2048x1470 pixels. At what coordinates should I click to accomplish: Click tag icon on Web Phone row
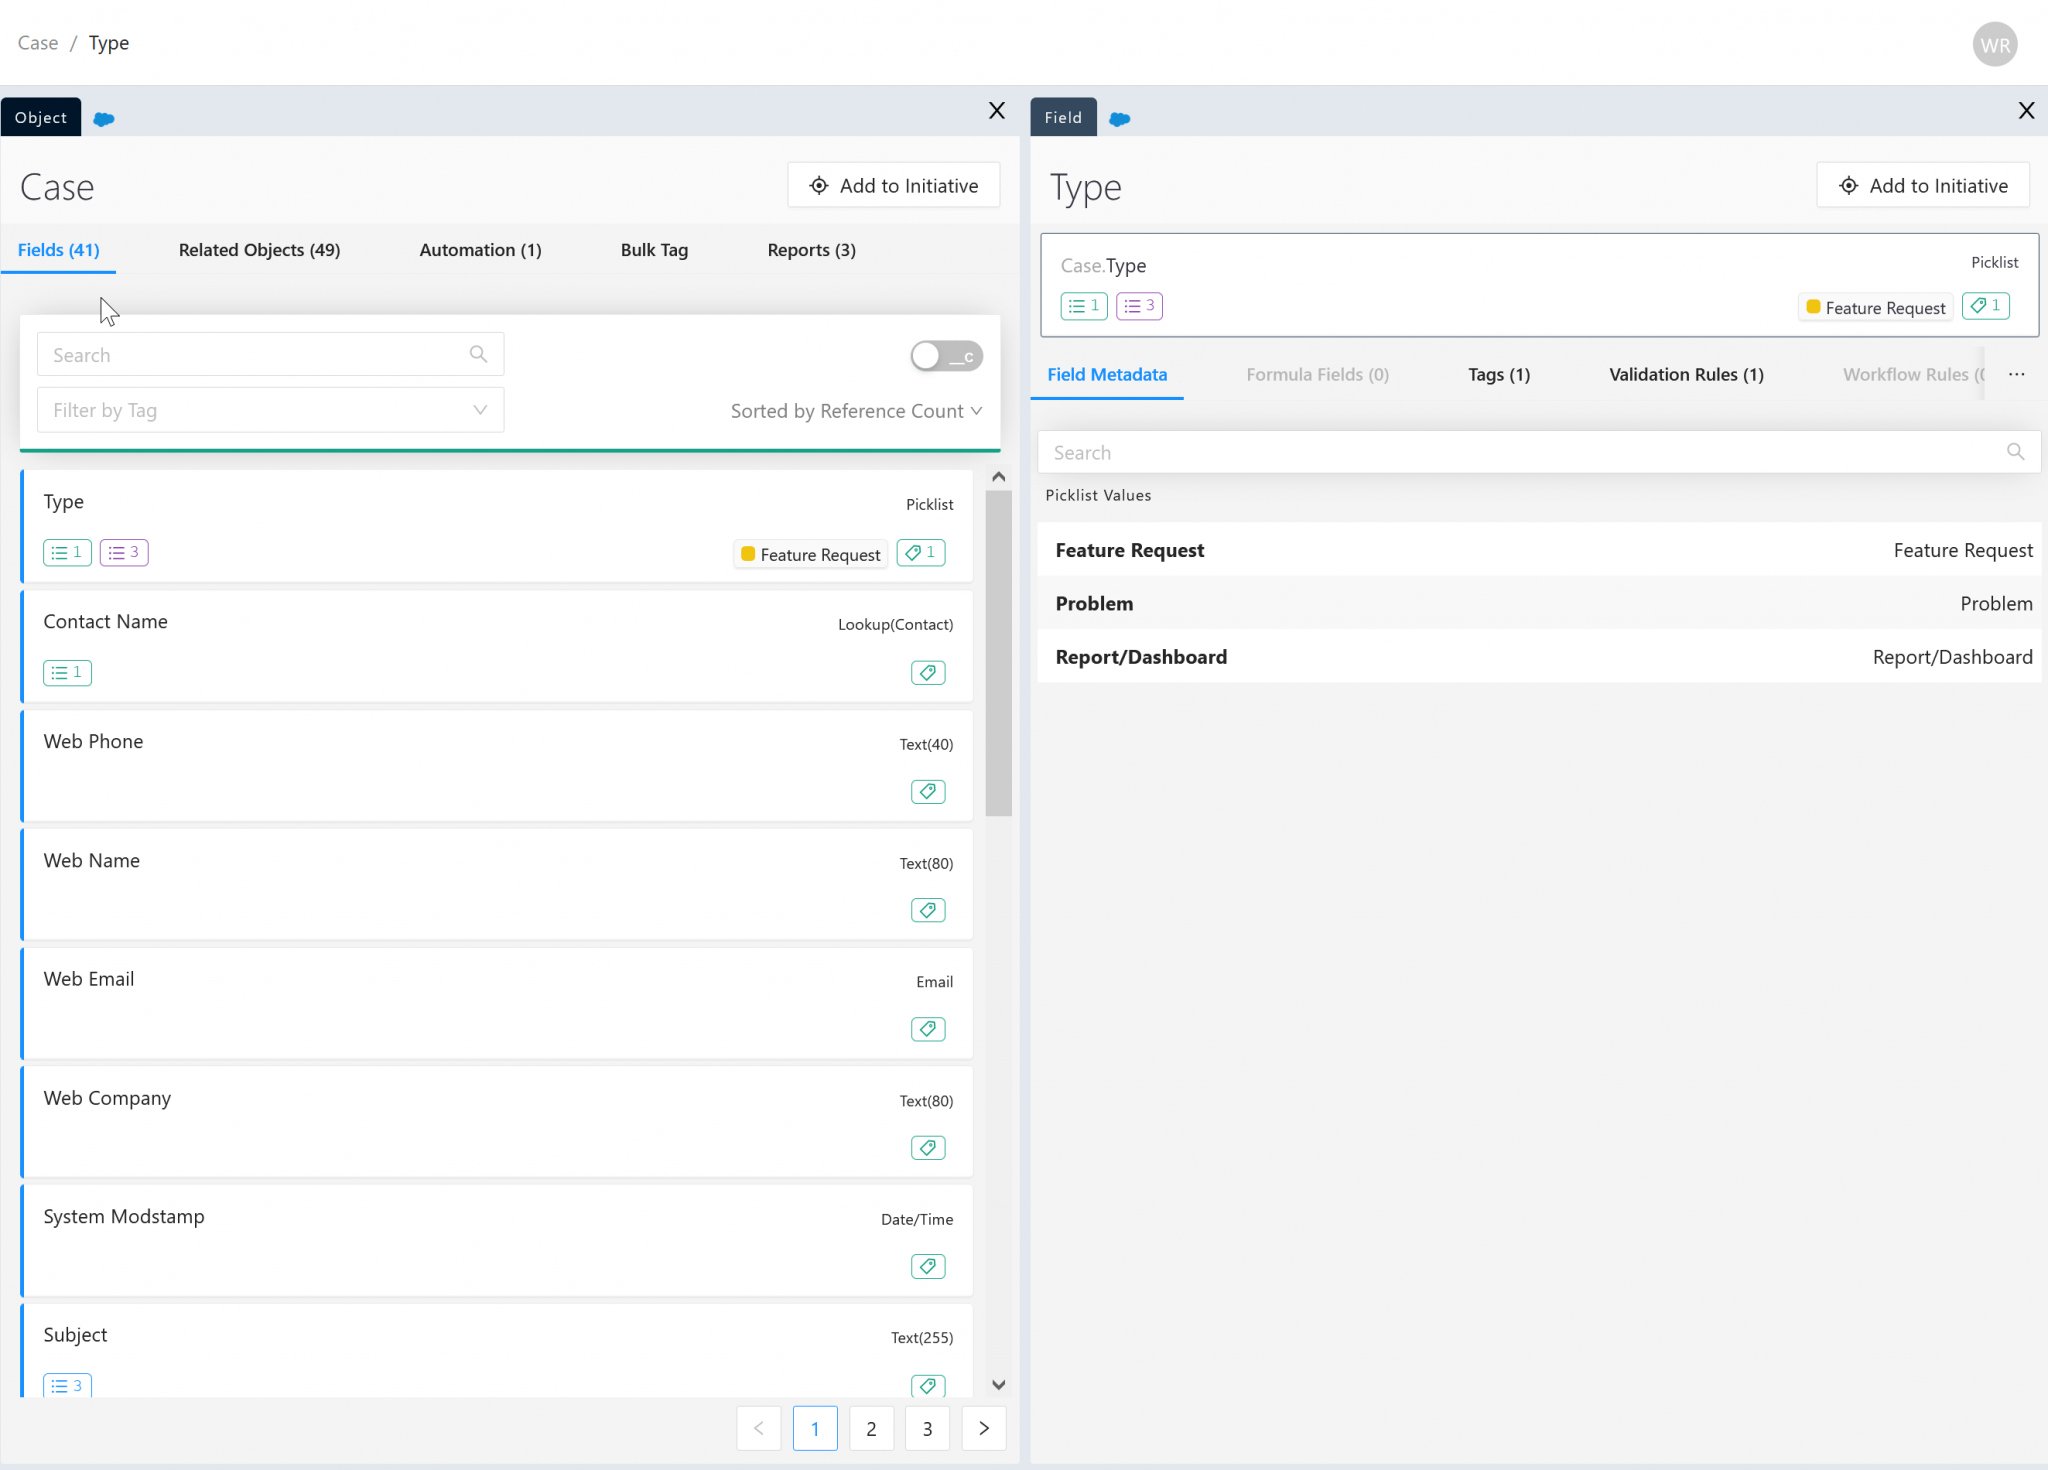927,792
